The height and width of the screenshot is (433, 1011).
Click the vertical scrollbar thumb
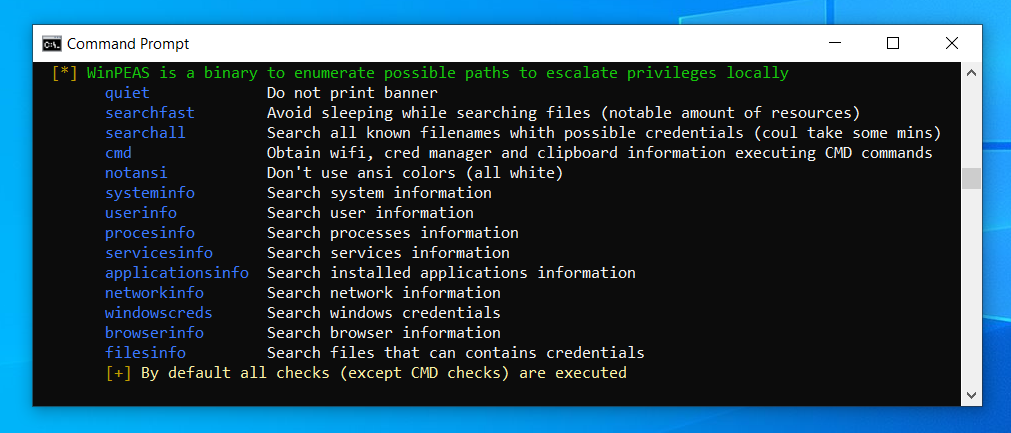point(971,178)
